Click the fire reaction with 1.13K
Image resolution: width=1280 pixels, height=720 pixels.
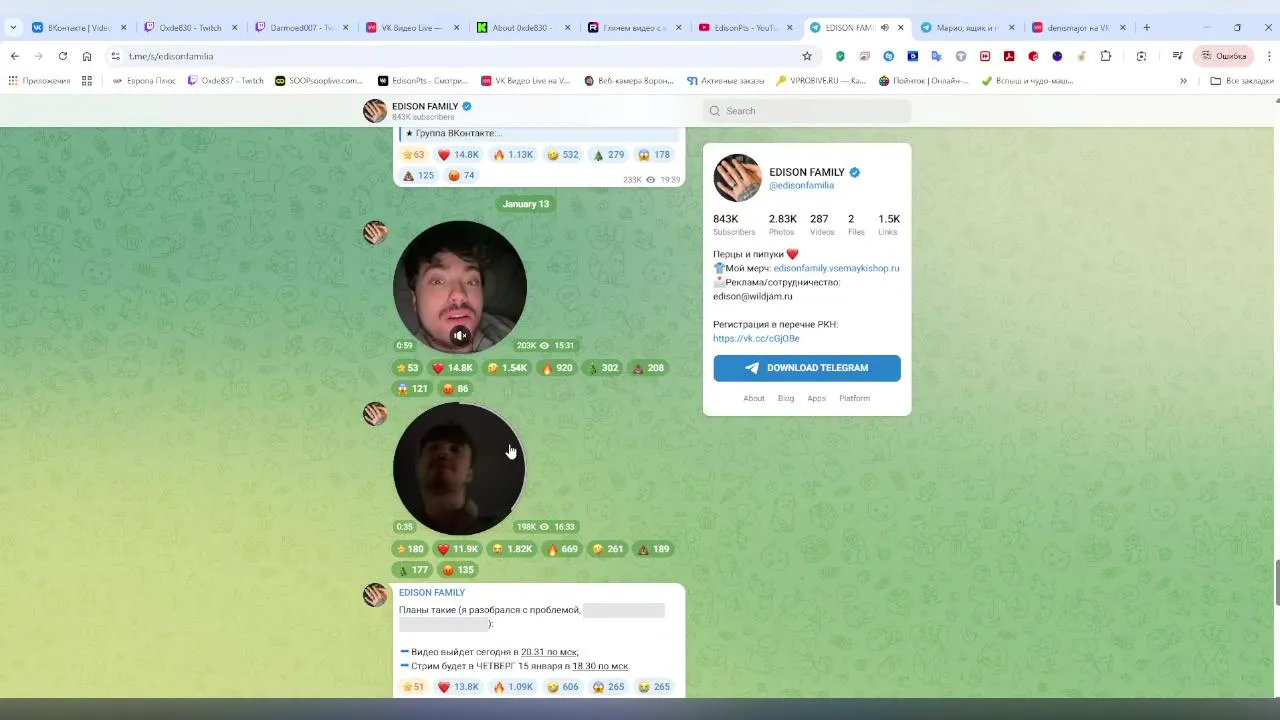[x=514, y=155]
